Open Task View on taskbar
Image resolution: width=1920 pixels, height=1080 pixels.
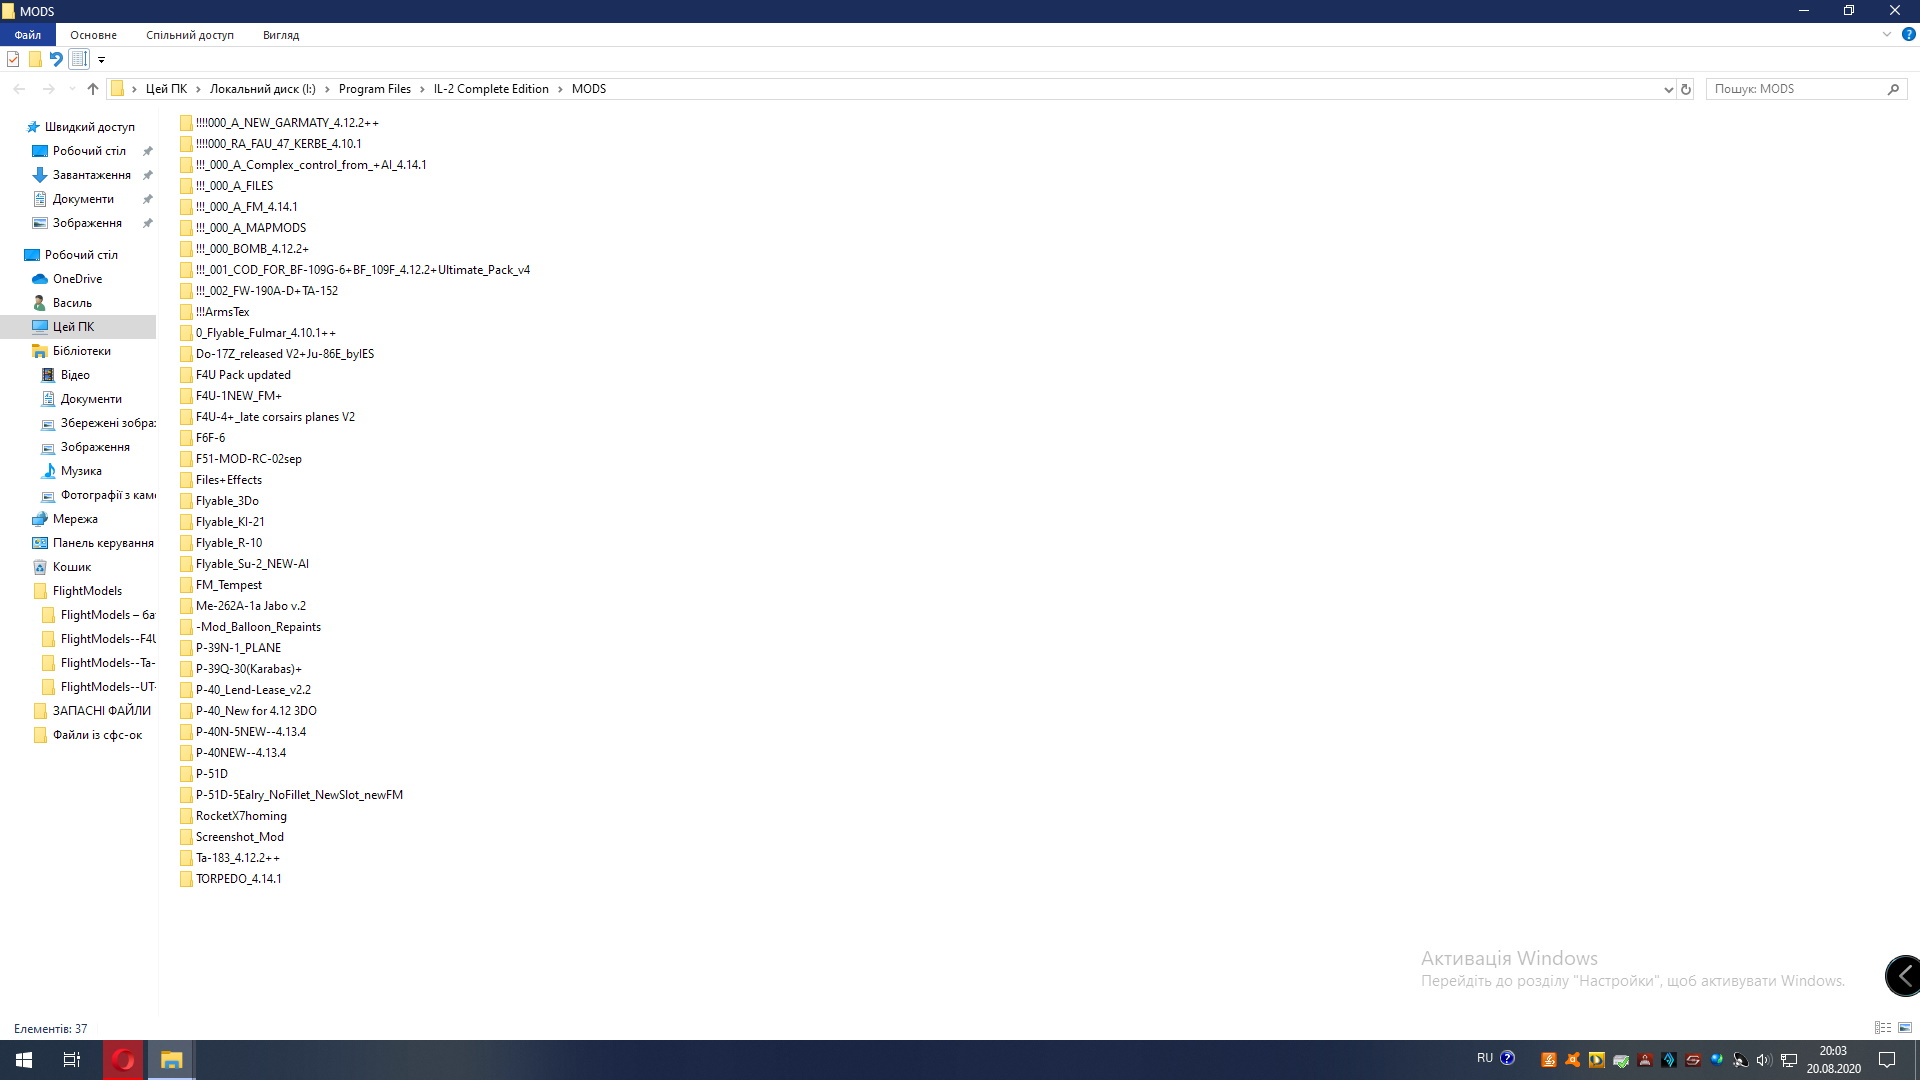[72, 1060]
